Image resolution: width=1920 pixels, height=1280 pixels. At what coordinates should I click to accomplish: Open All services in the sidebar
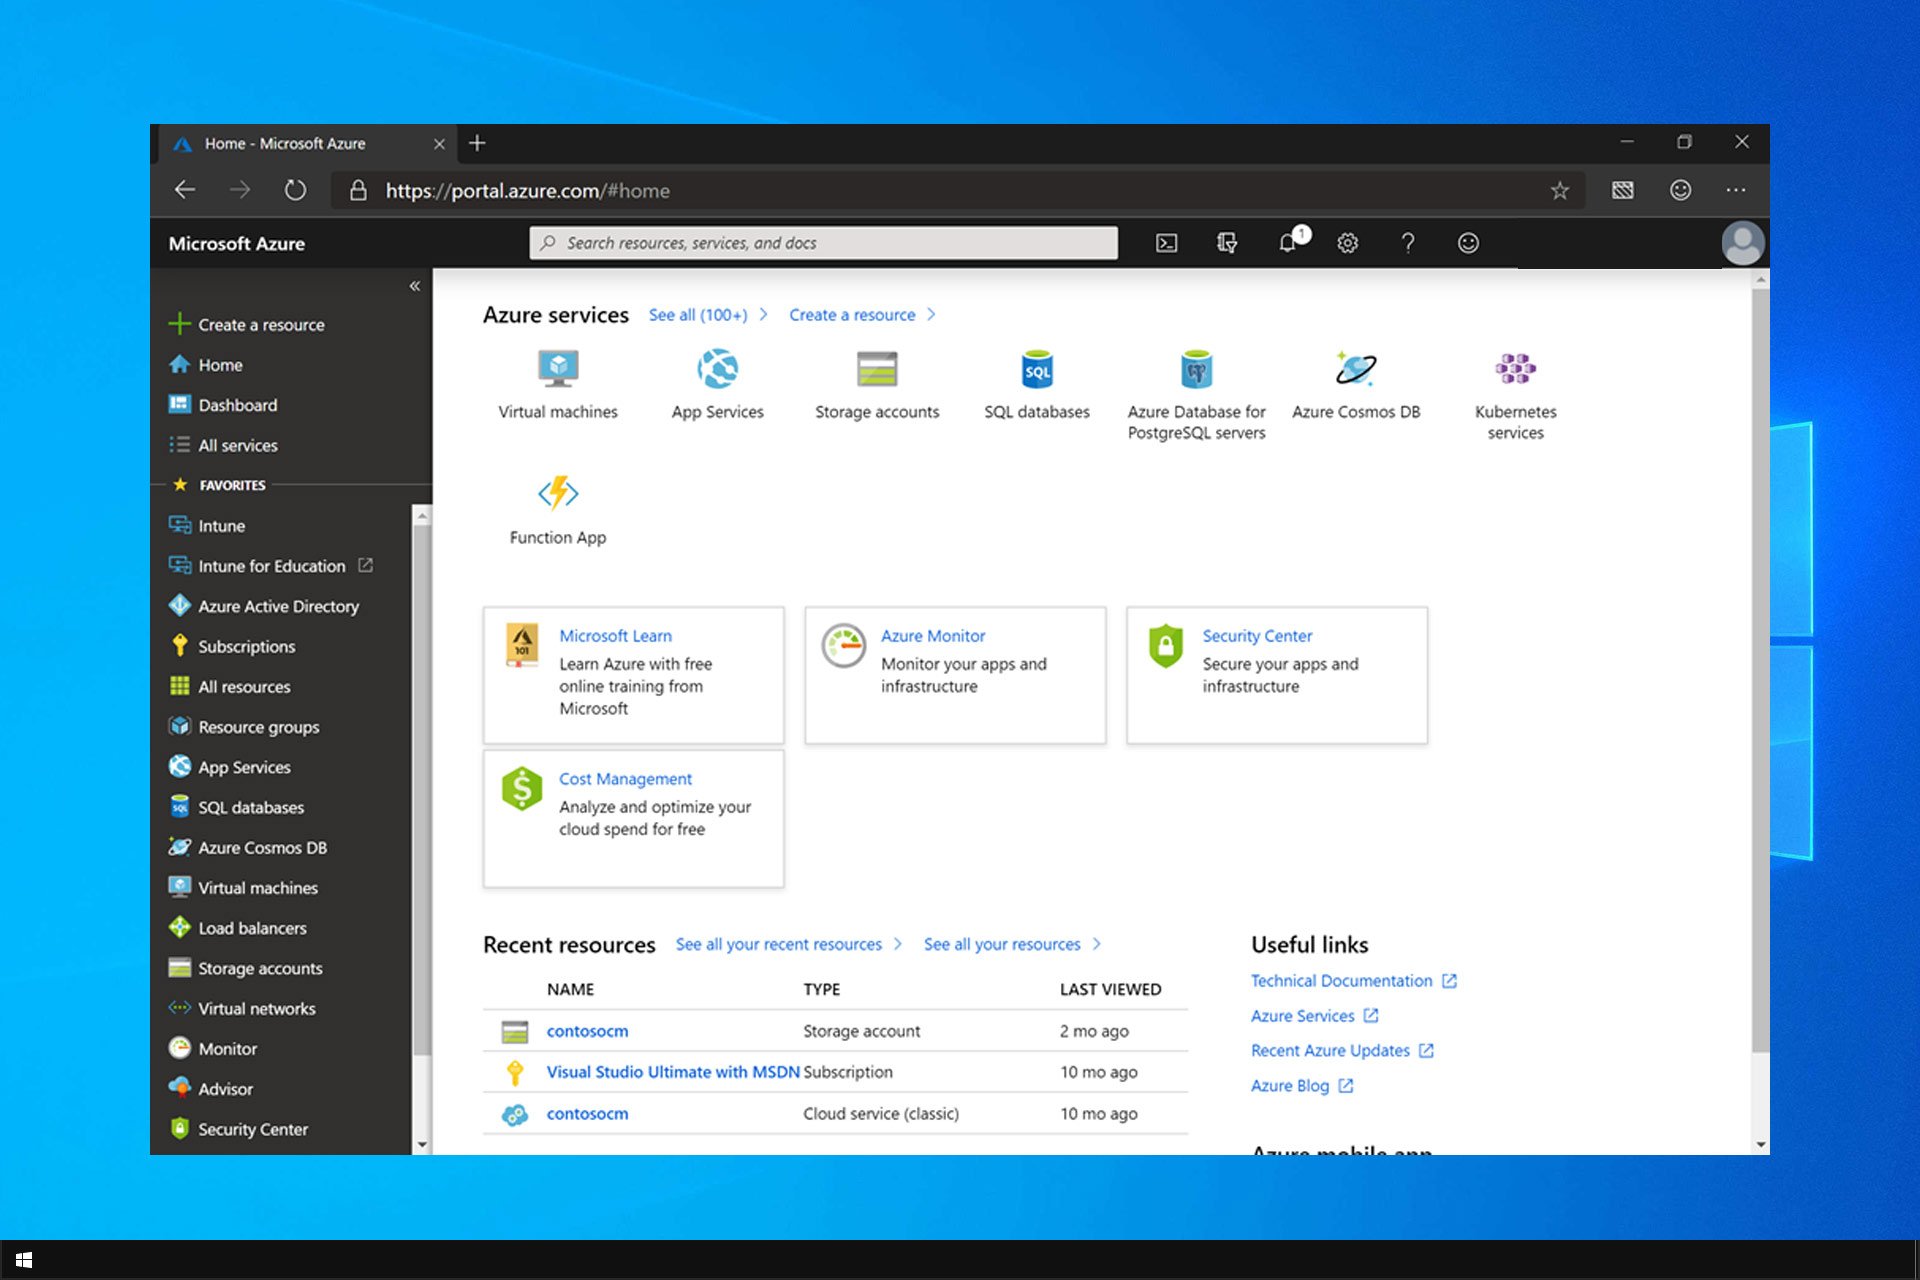[x=223, y=445]
